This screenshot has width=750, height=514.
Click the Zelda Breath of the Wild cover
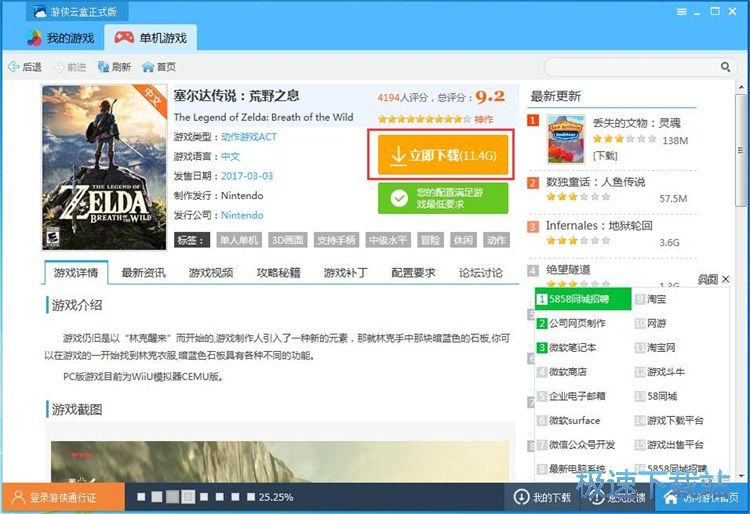pyautogui.click(x=104, y=167)
